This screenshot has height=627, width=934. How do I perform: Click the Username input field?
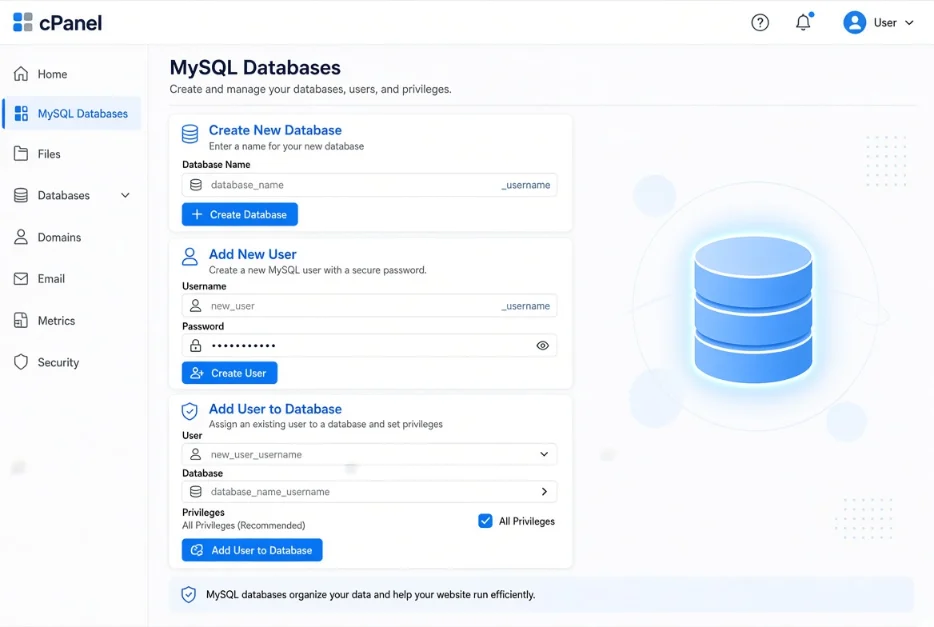[x=369, y=305]
